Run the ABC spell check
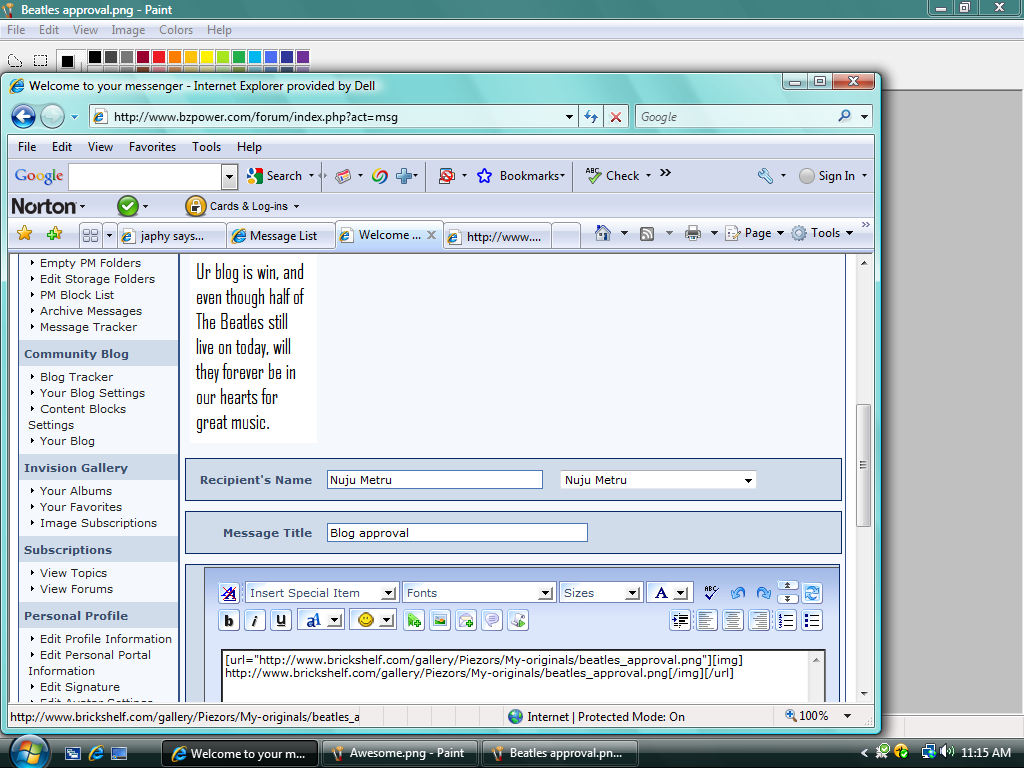Screen dimensions: 1024x768 tap(711, 592)
